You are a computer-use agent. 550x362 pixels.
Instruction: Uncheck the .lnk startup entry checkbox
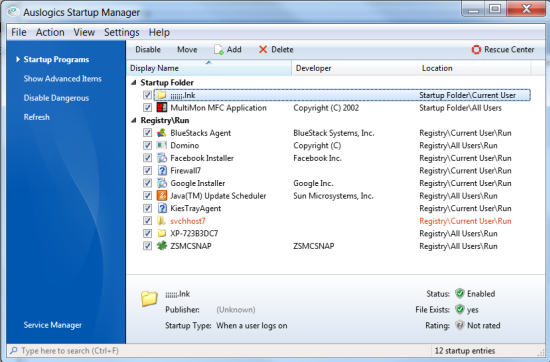point(147,95)
